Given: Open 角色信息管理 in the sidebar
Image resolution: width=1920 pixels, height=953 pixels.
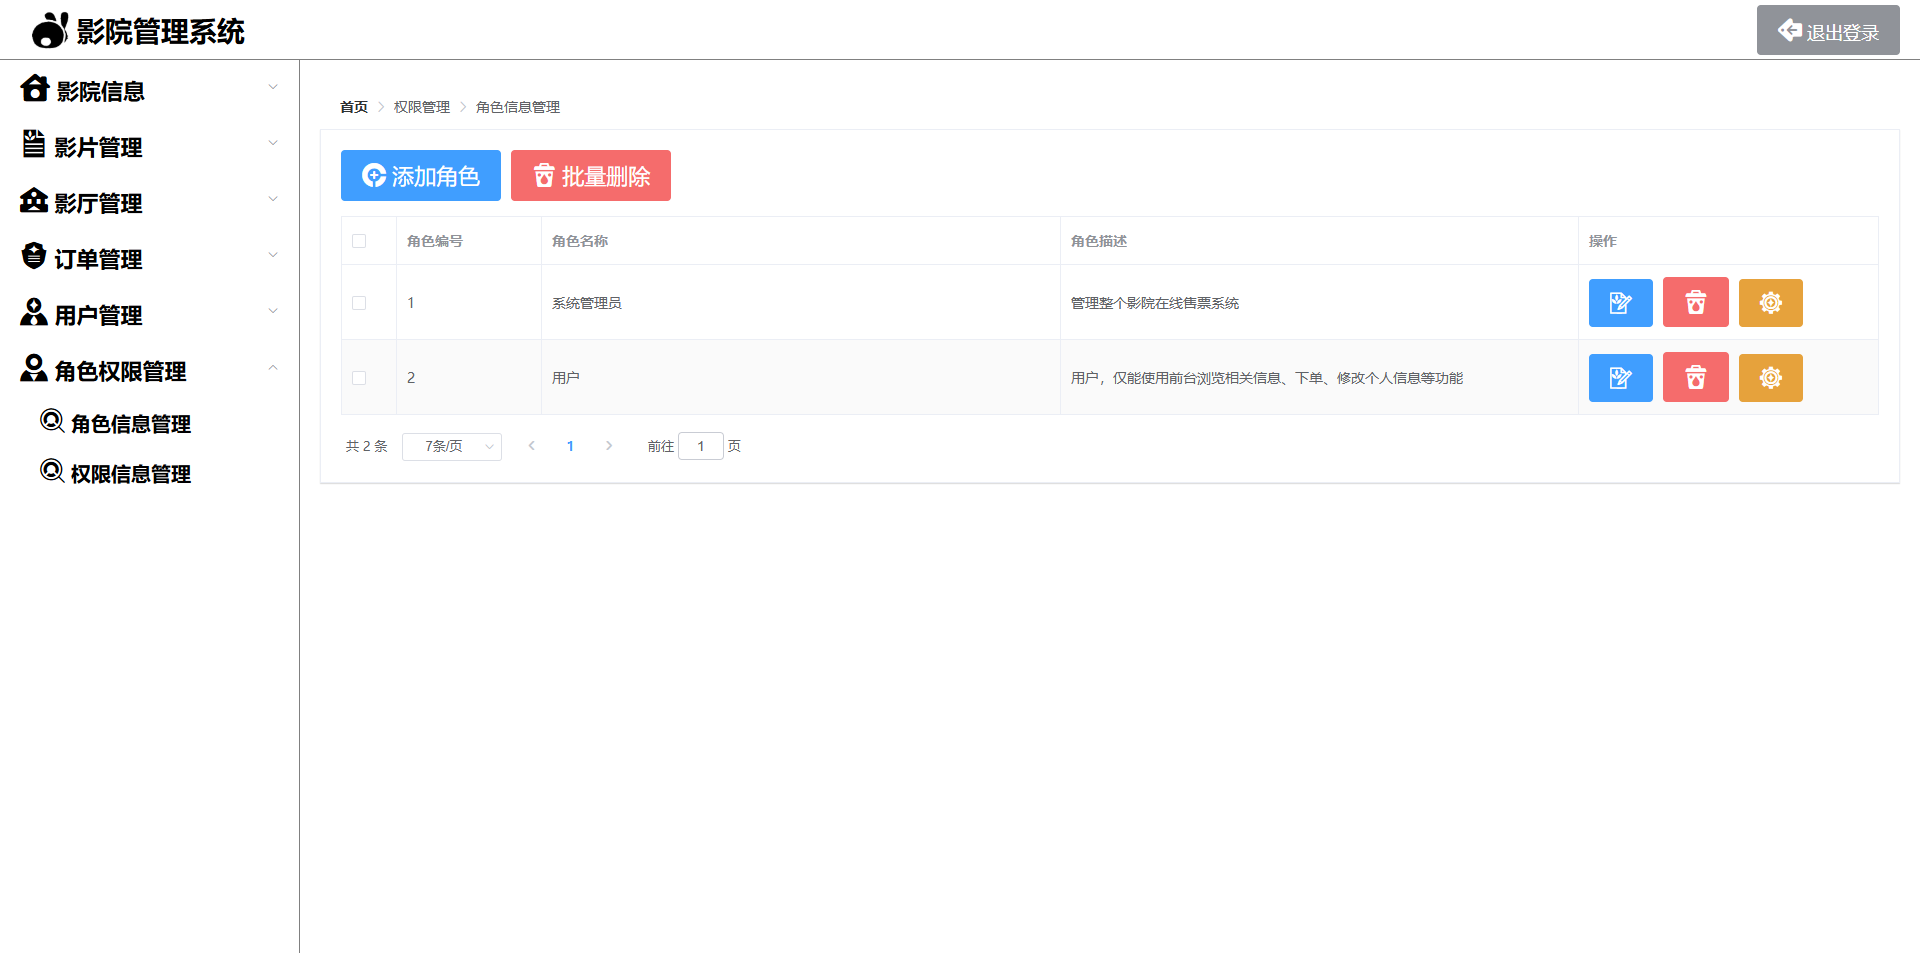Looking at the screenshot, I should coord(130,423).
